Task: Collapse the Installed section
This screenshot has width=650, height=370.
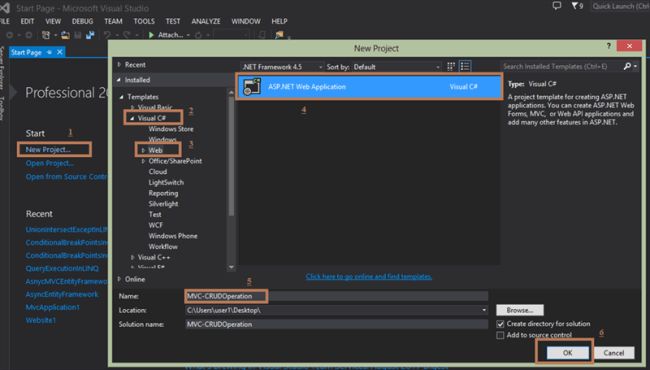Action: tap(119, 80)
